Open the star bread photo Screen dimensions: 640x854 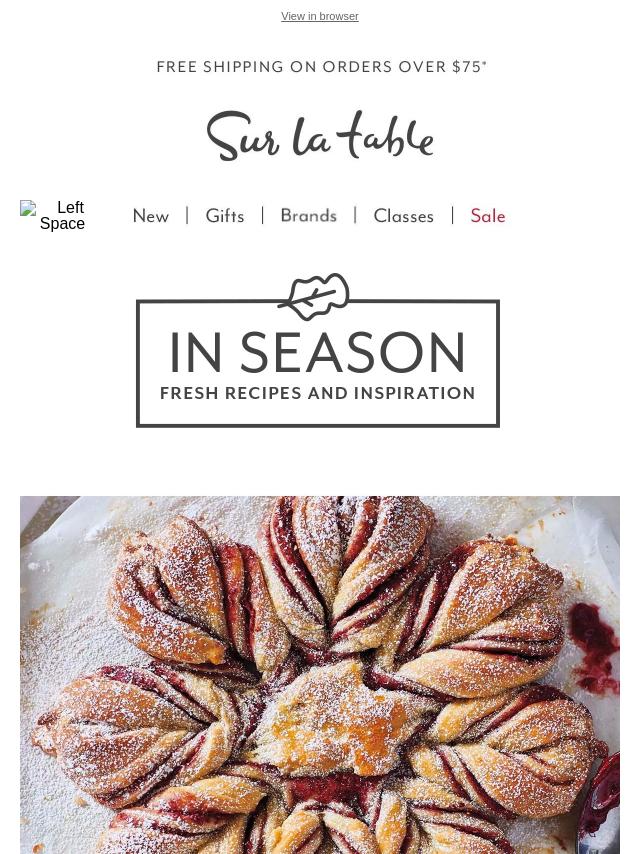tap(320, 675)
